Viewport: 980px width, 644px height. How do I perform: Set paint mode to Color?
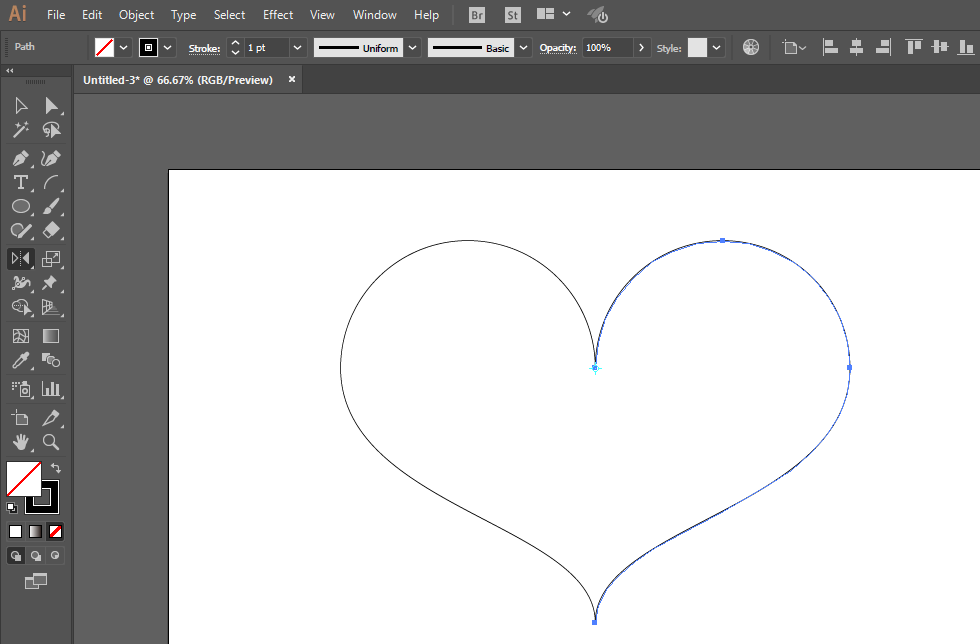pos(16,531)
